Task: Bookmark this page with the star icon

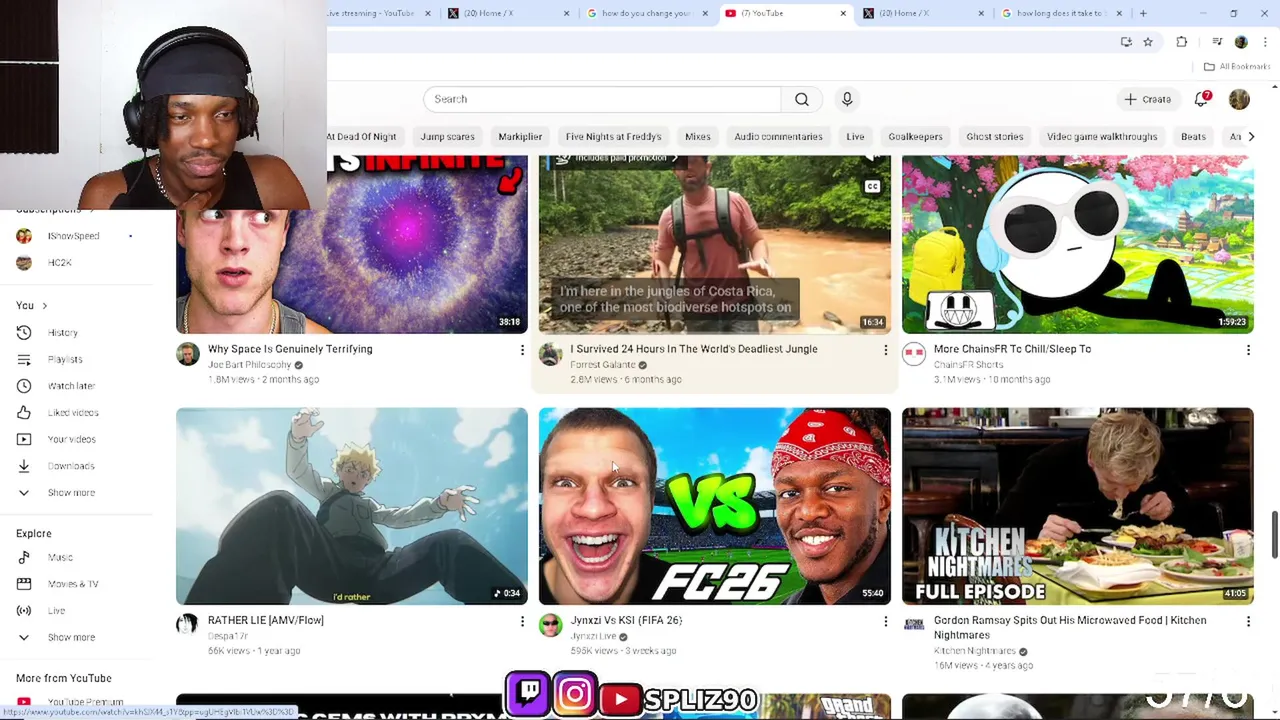Action: (x=1148, y=42)
